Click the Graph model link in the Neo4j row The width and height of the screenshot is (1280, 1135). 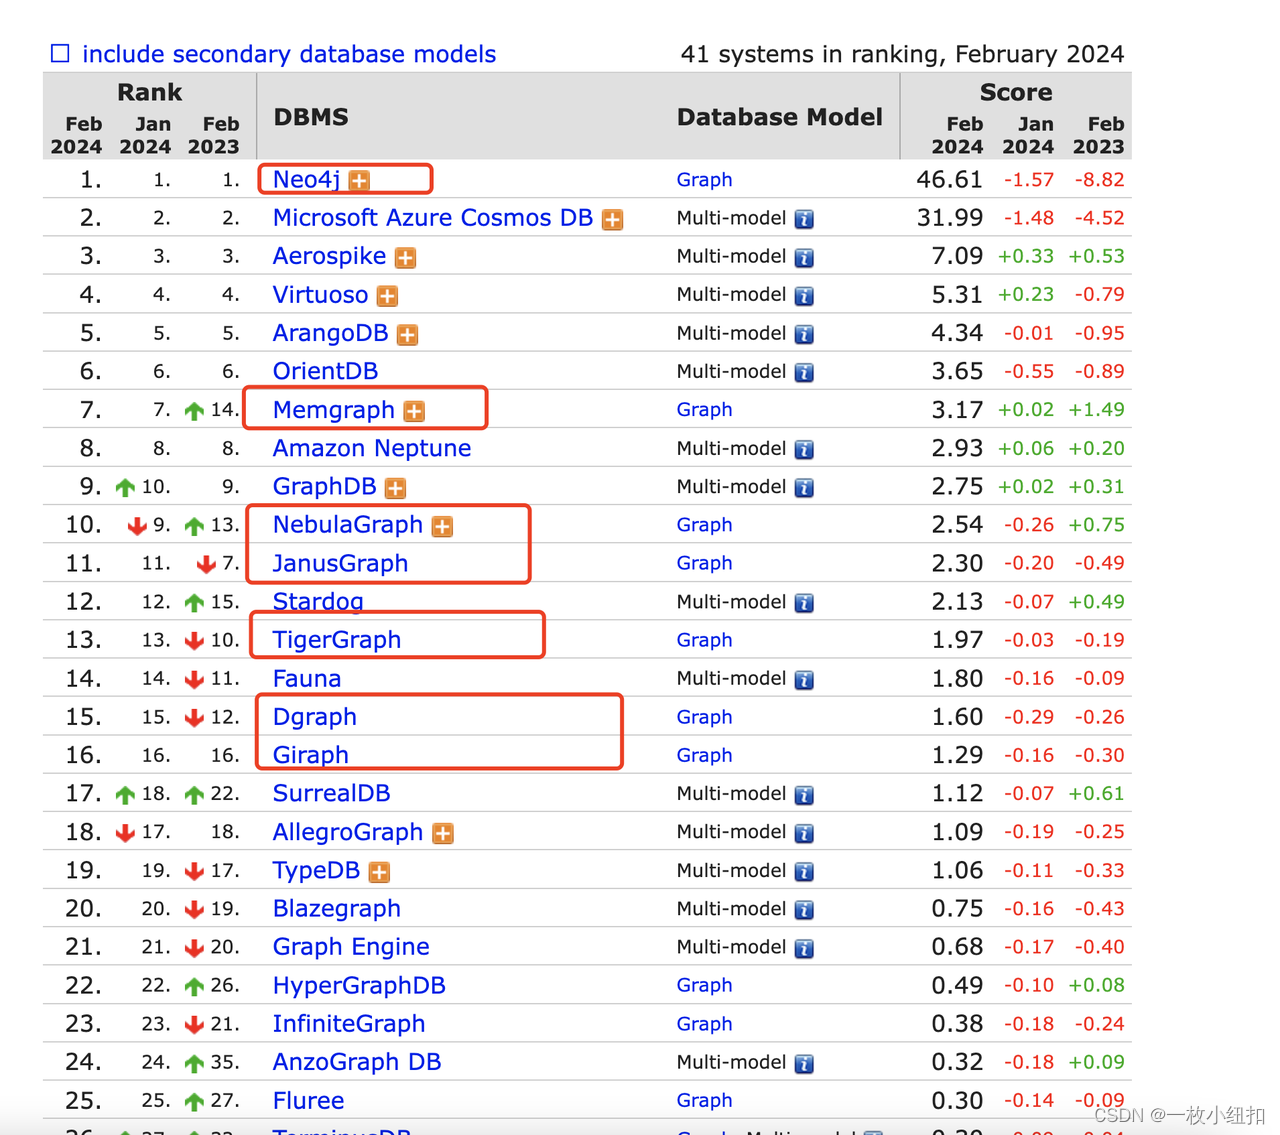[704, 180]
